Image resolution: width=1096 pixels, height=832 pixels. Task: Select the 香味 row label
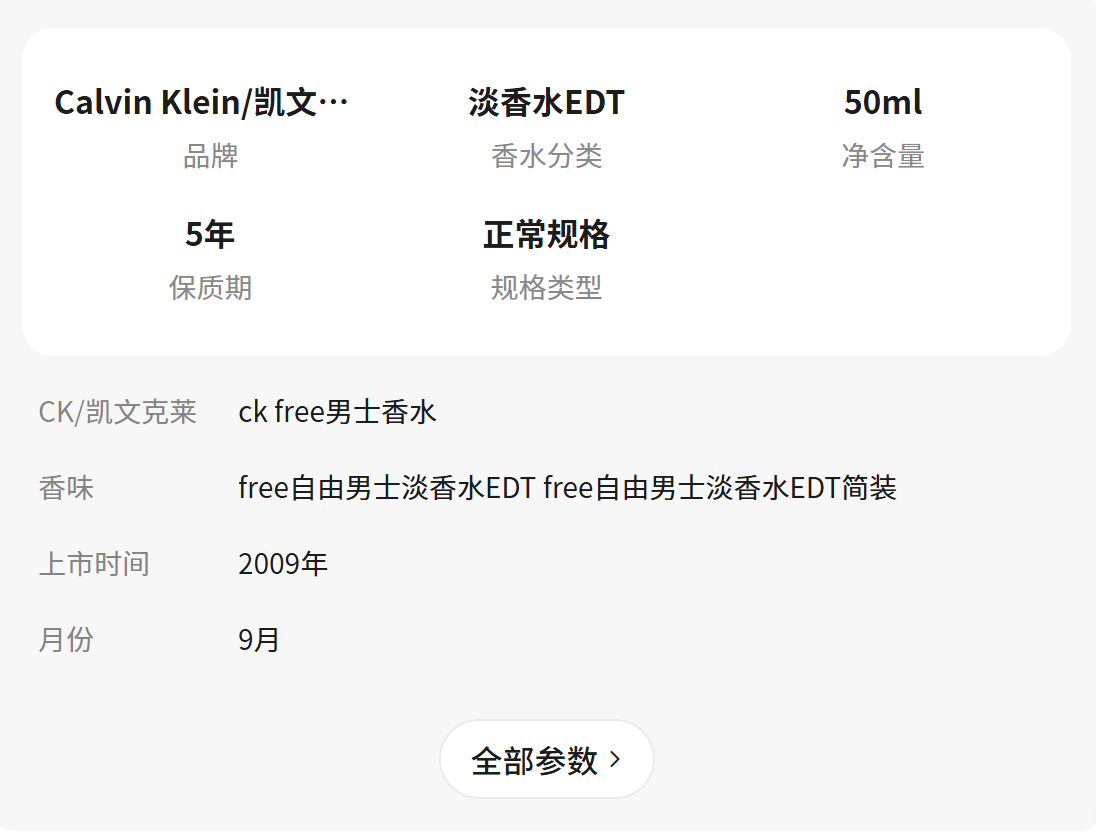coord(66,488)
